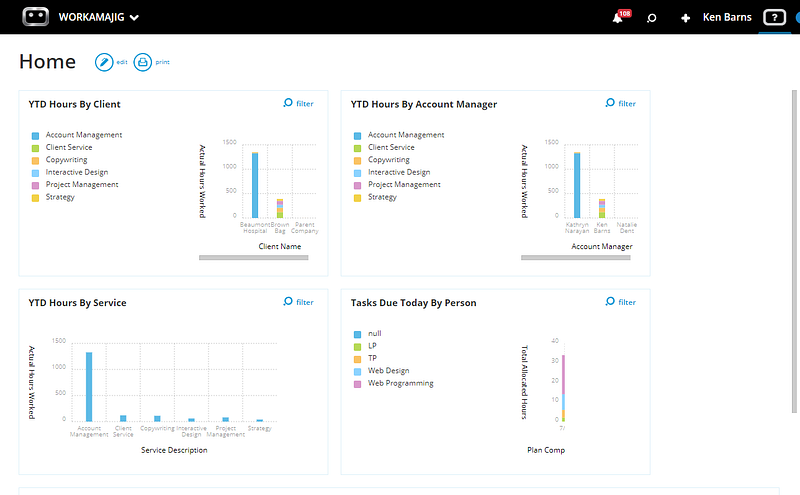Image resolution: width=800 pixels, height=495 pixels.
Task: Click the pencil edit icon beside Home
Action: (x=104, y=62)
